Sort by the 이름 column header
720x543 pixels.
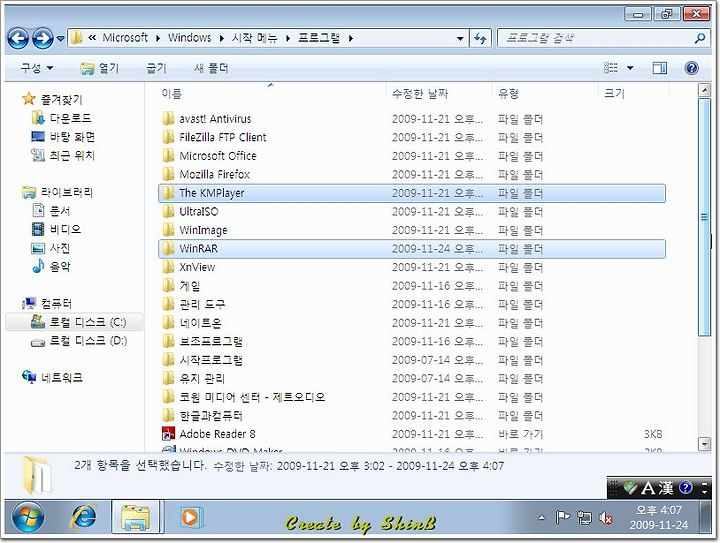tap(171, 94)
